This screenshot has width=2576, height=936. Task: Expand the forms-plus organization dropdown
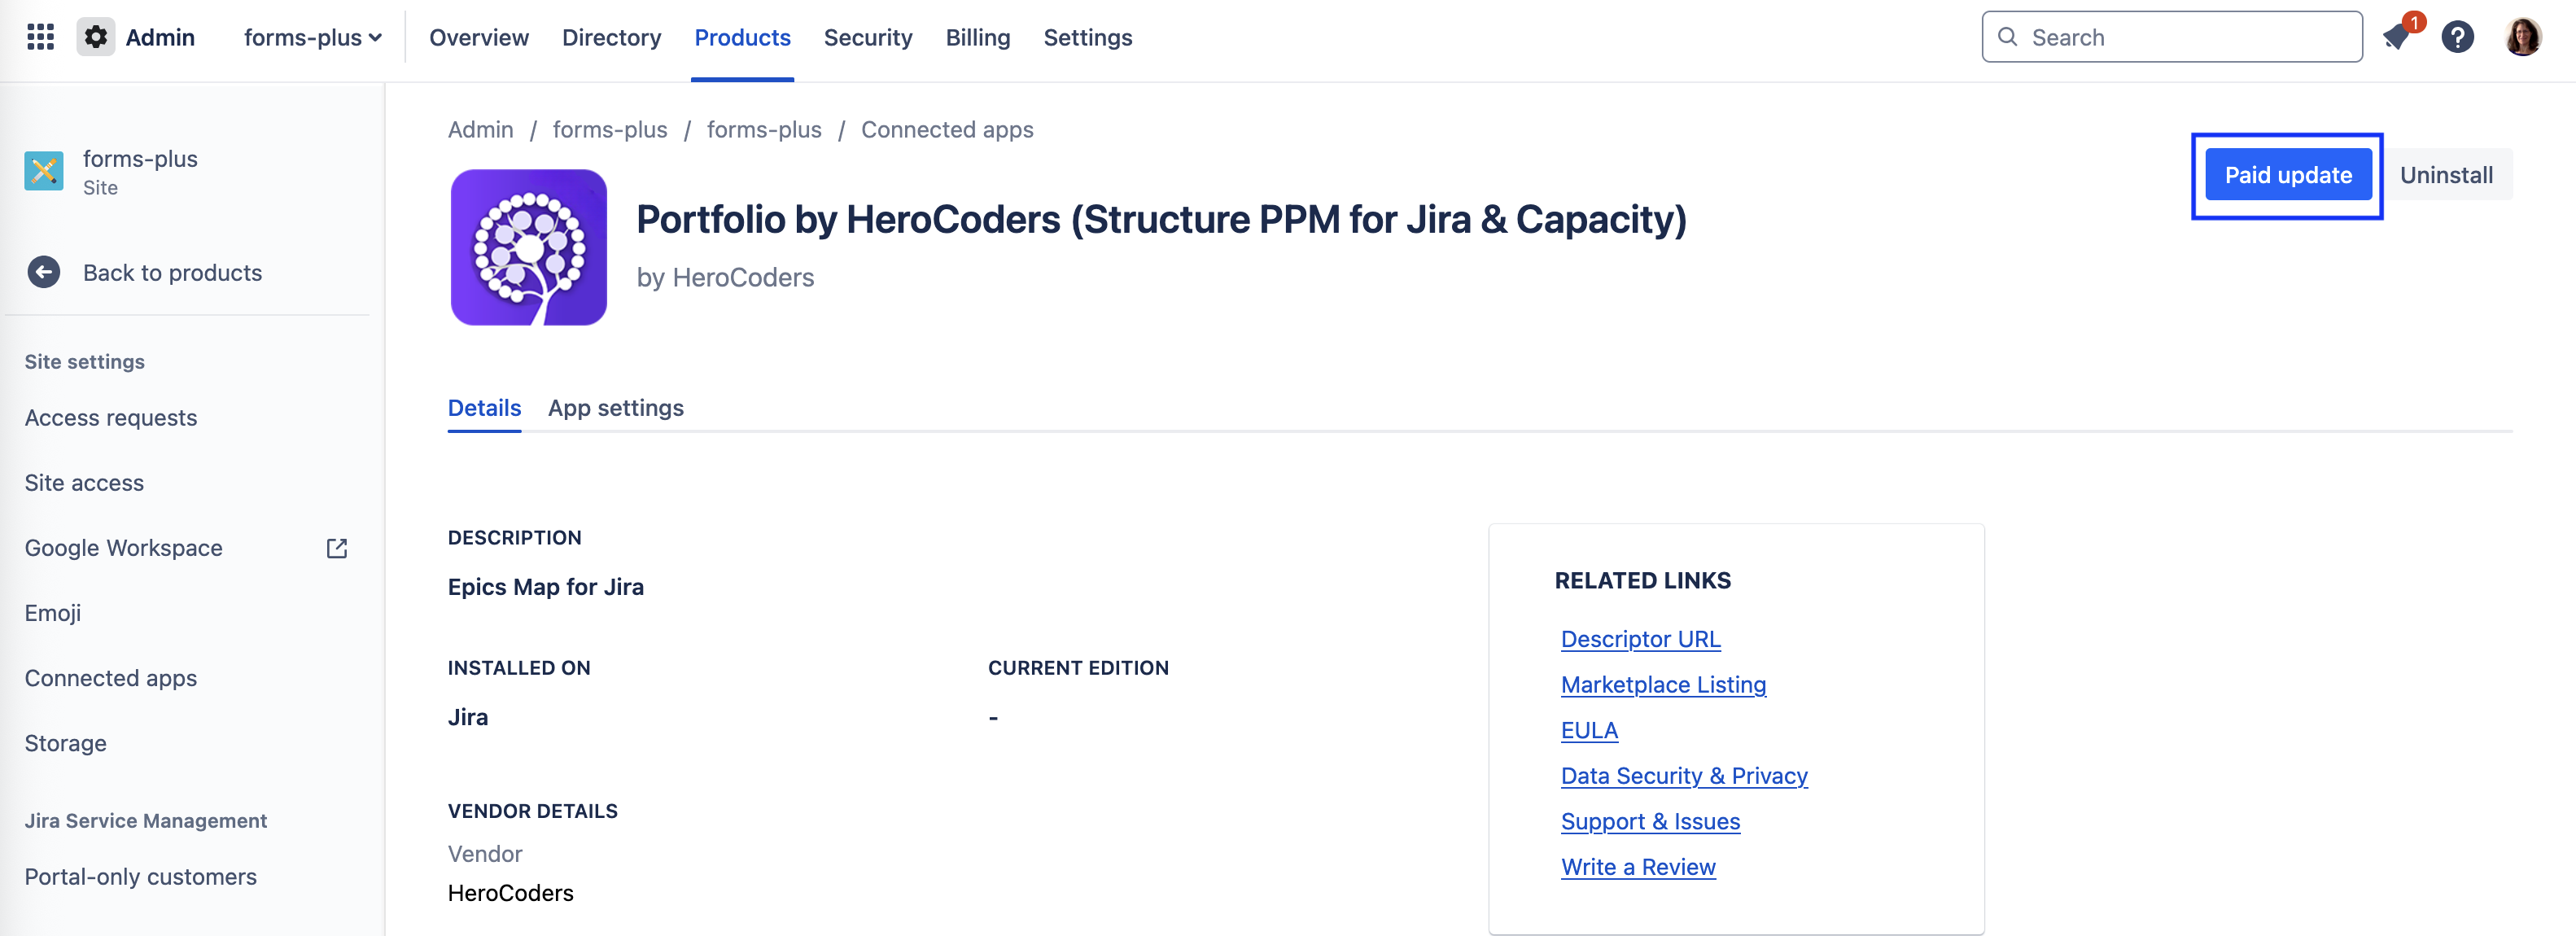[x=312, y=37]
